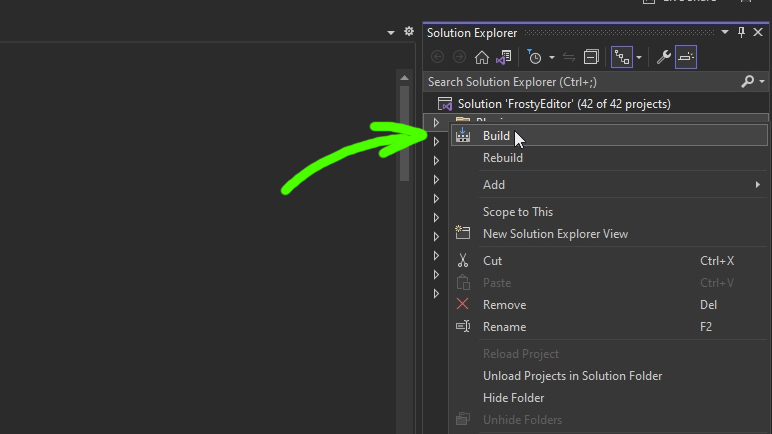
Task: Expand the Add submenu arrow
Action: pyautogui.click(x=758, y=185)
